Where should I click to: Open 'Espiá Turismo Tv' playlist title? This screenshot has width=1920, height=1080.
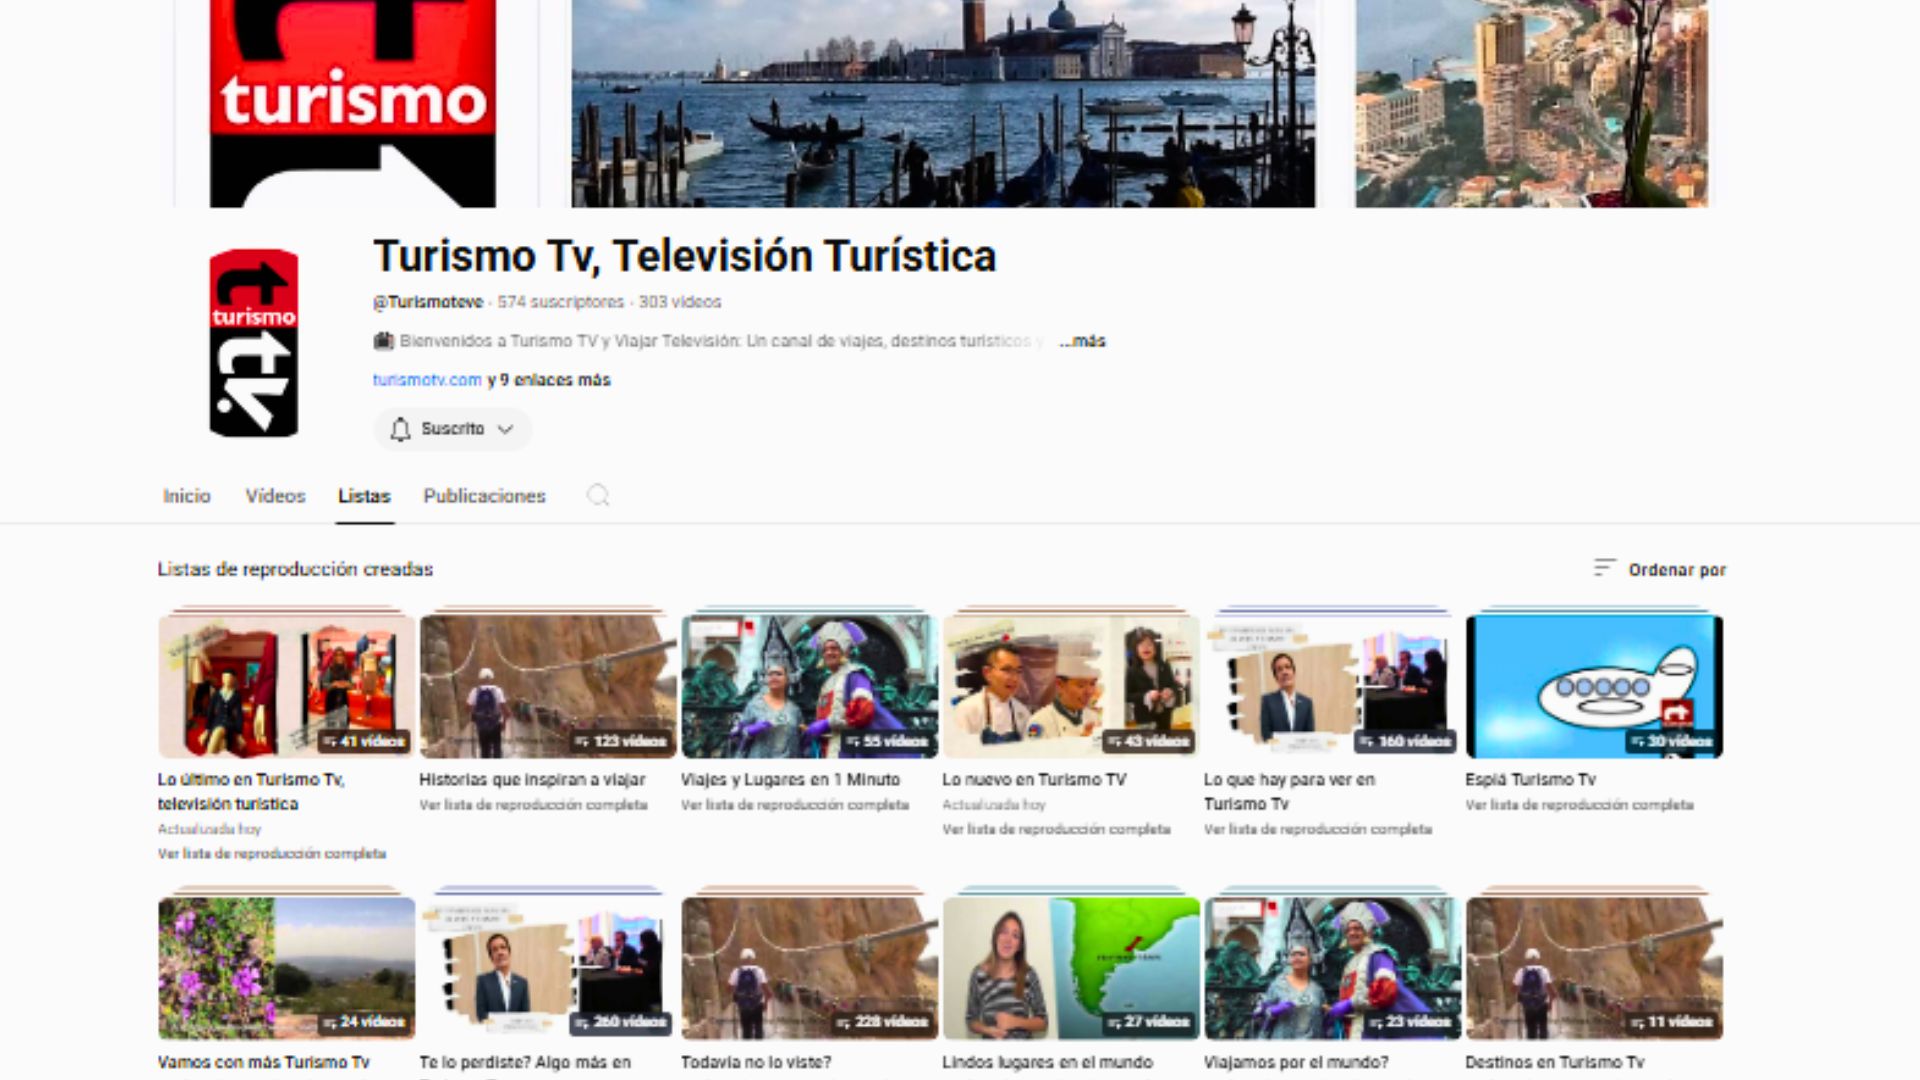point(1530,779)
